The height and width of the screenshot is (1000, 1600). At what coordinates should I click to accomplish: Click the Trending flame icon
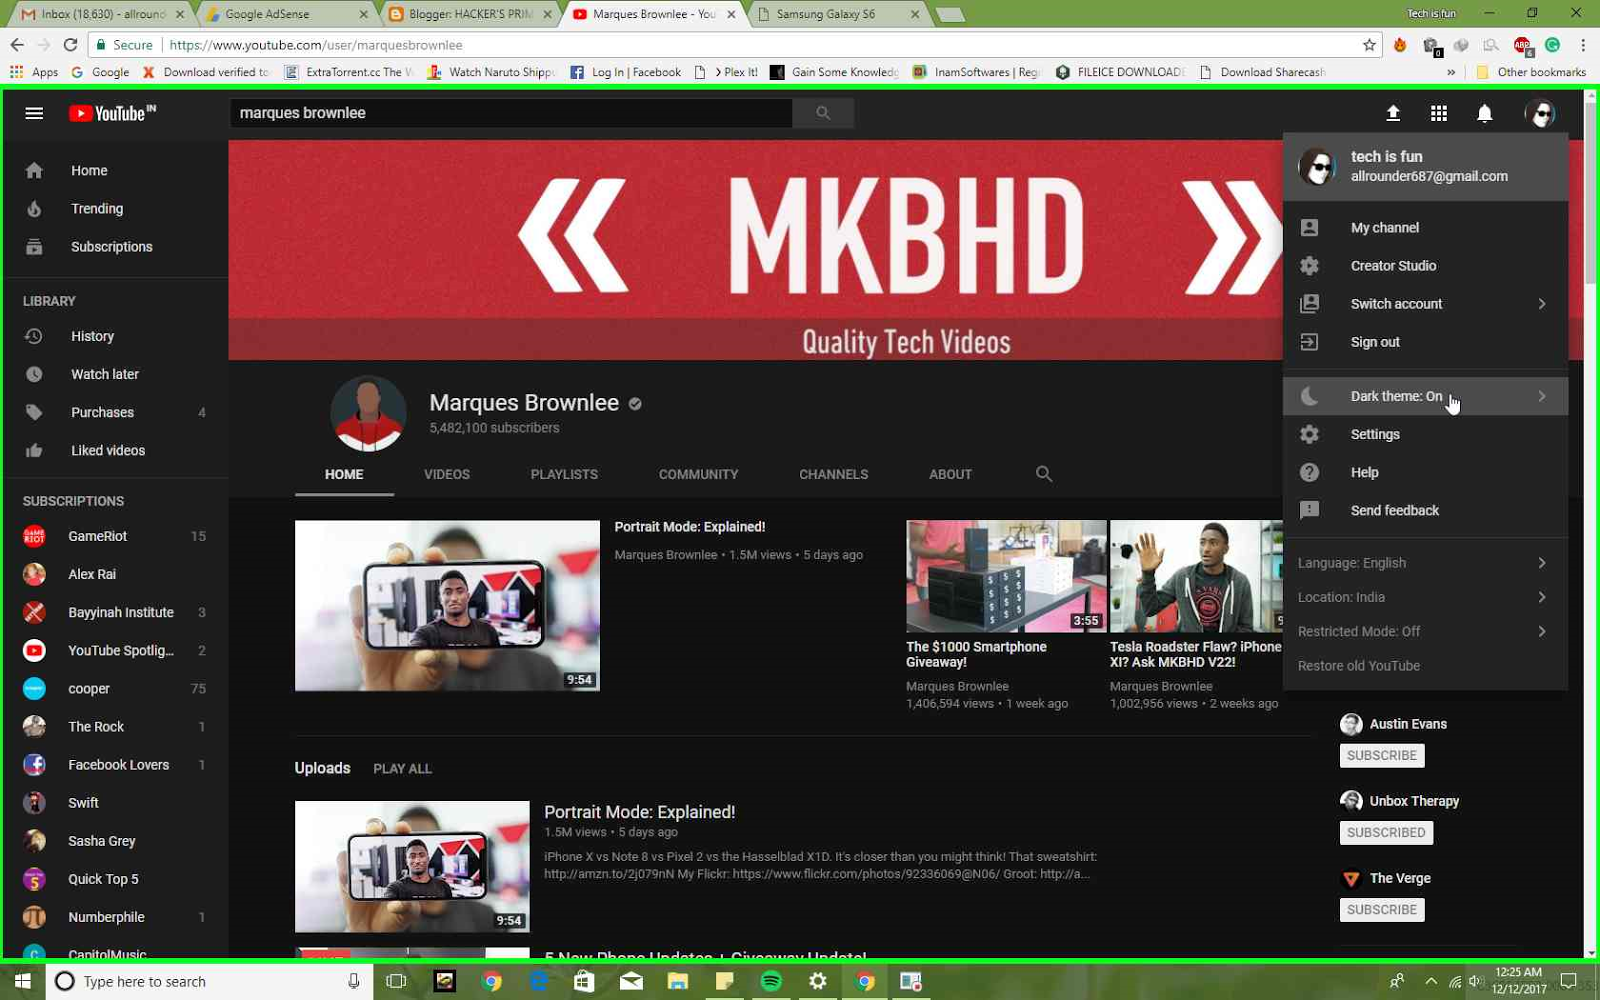tap(34, 209)
